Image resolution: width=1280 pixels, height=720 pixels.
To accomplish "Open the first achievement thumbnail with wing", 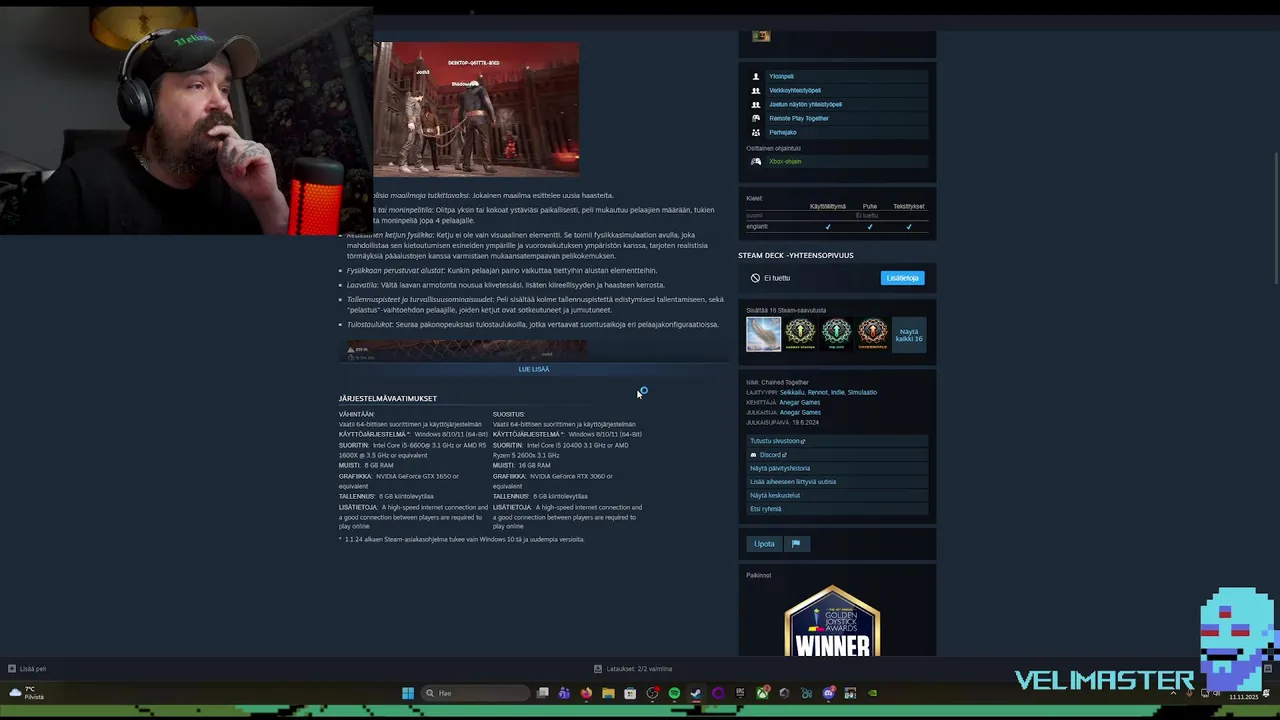I will (763, 334).
